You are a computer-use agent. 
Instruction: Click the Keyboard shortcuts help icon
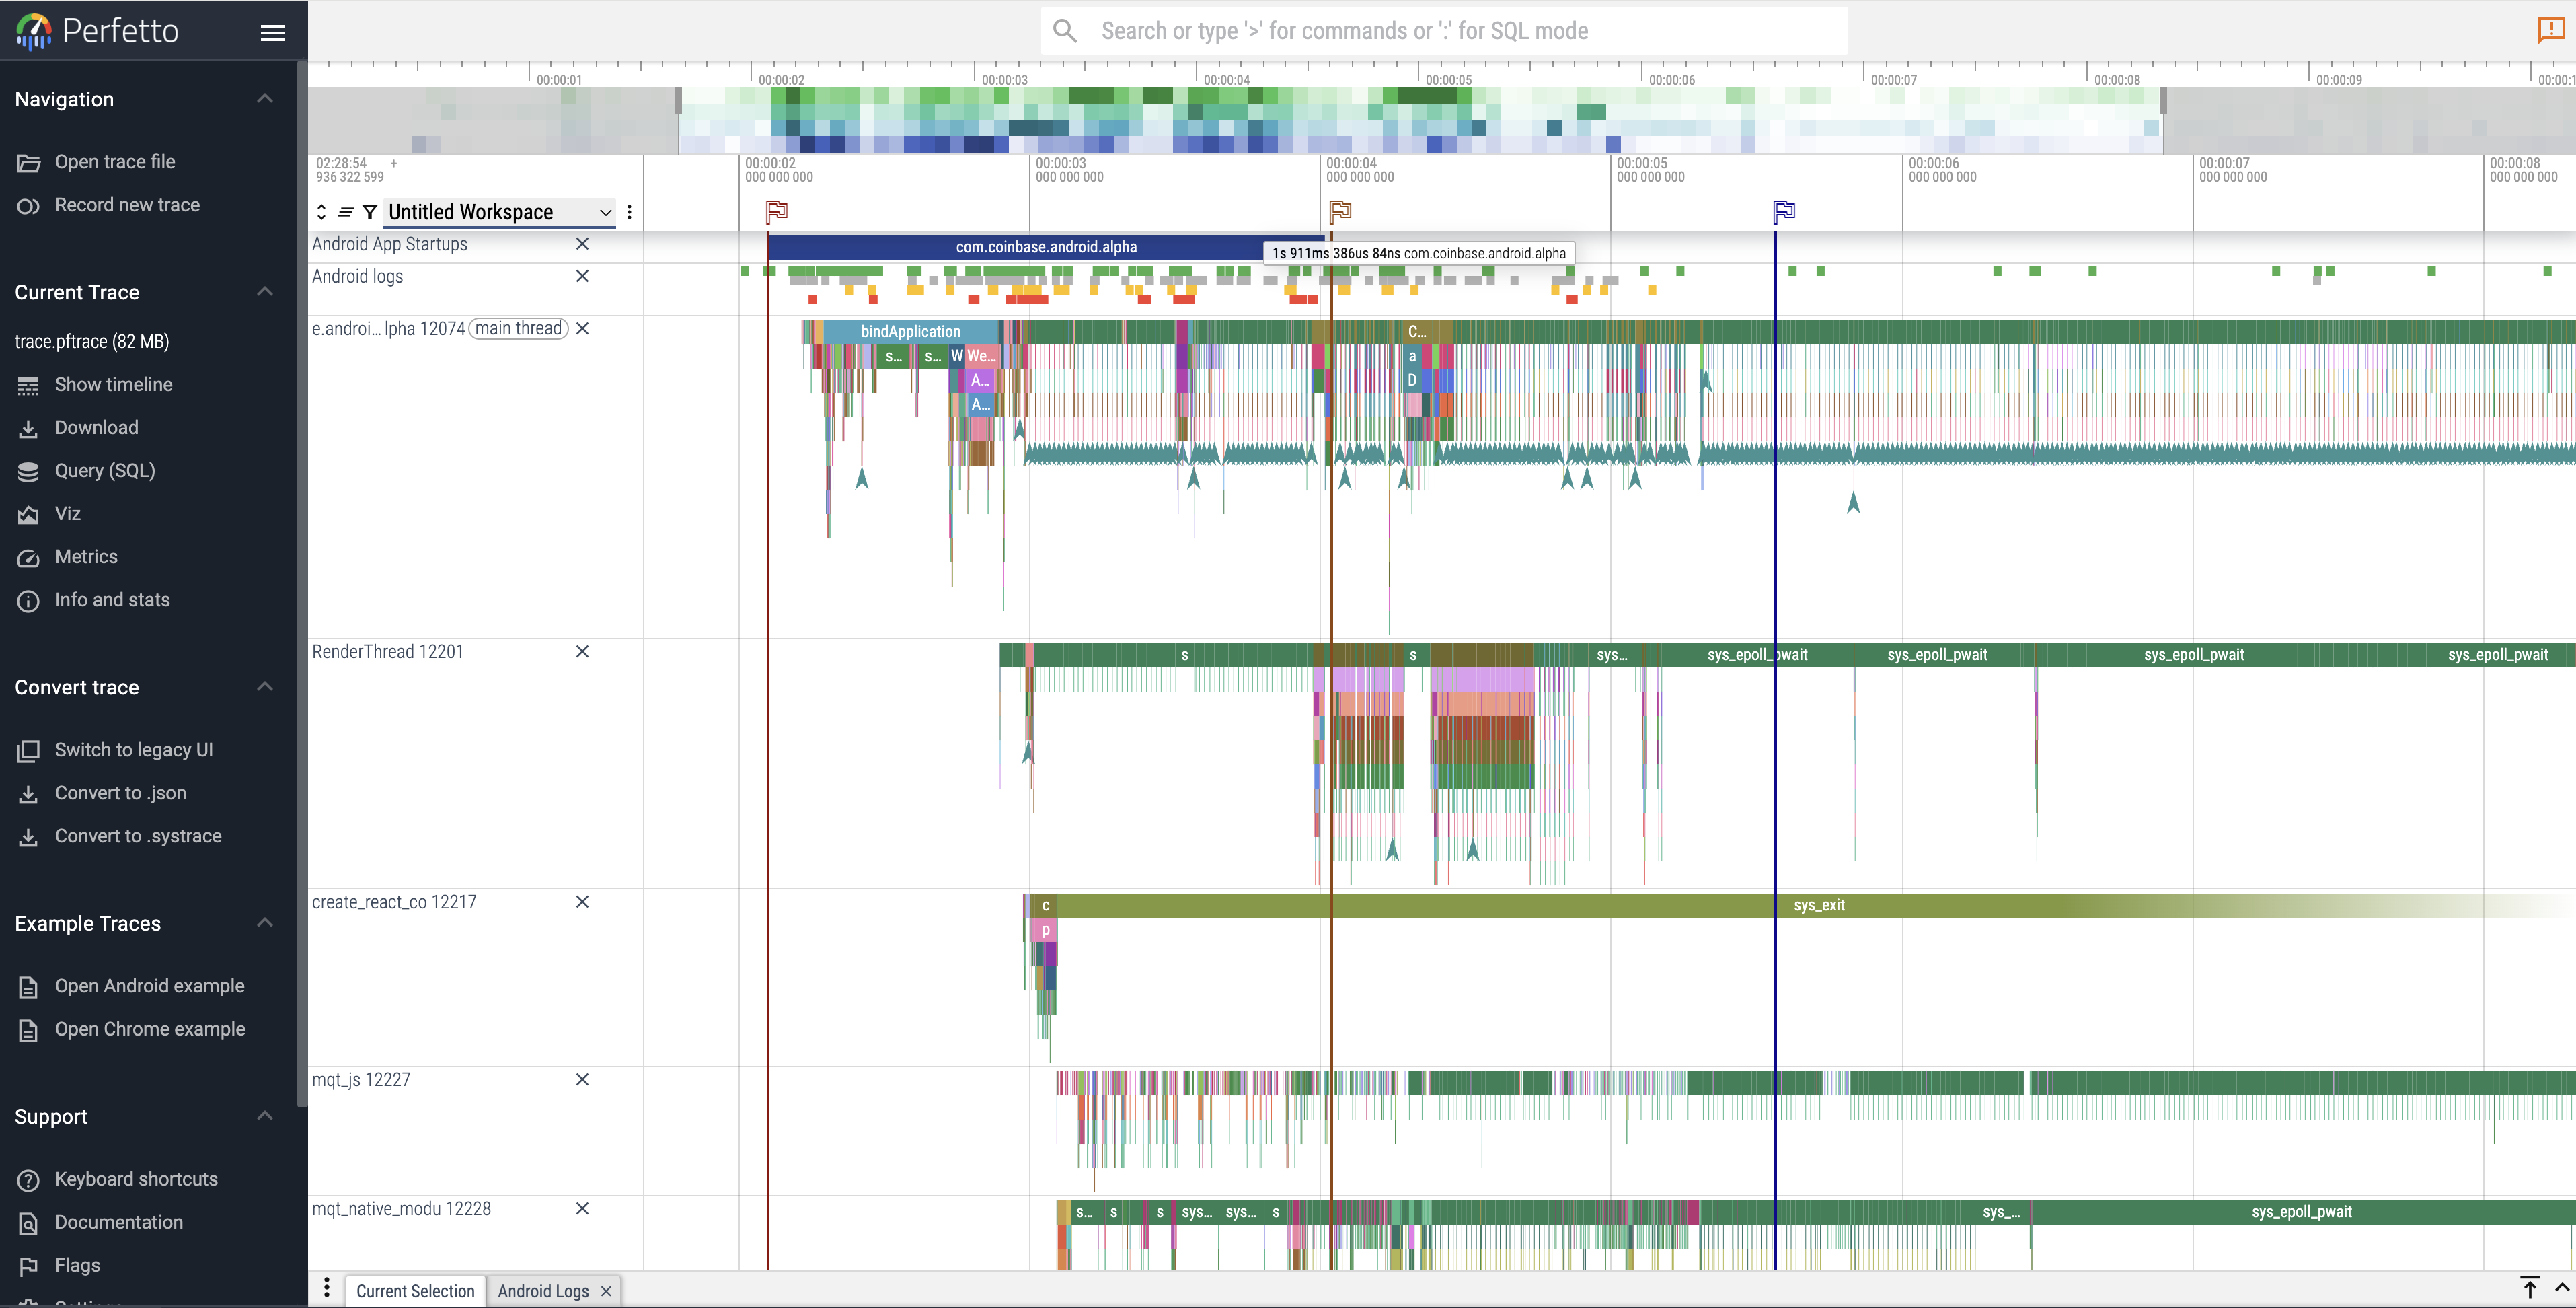[x=28, y=1180]
